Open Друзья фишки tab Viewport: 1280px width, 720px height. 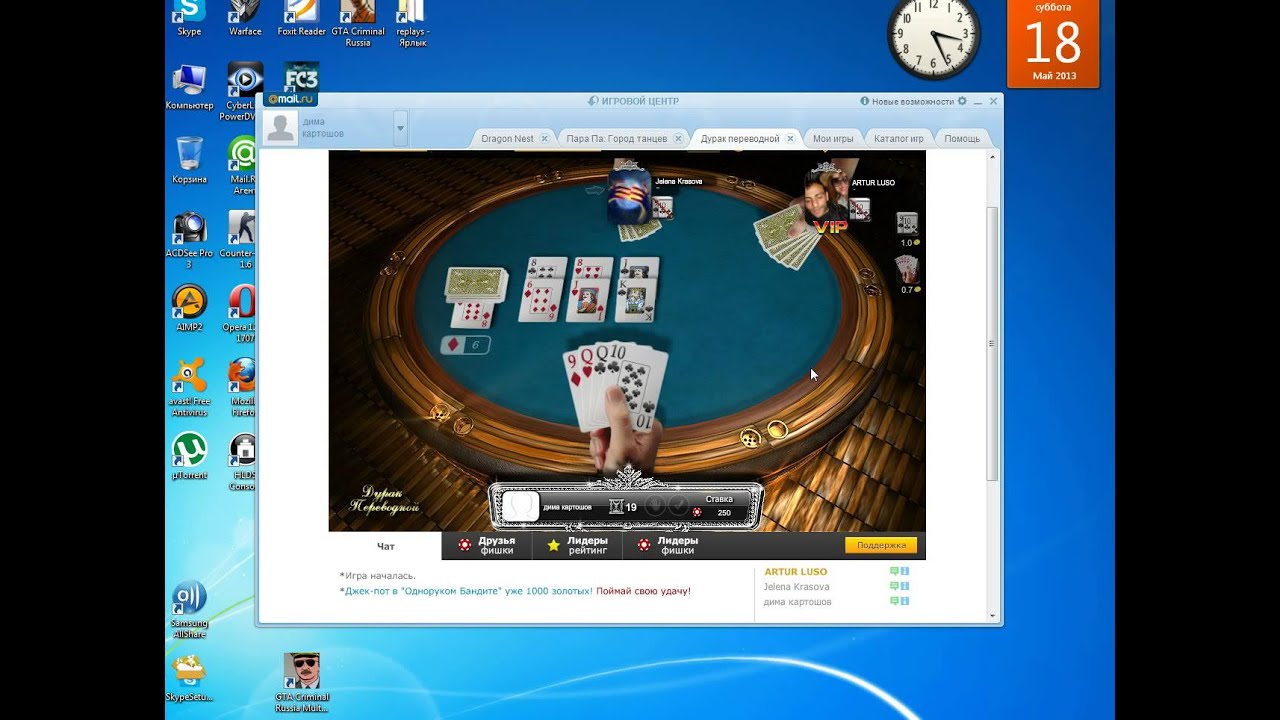click(486, 546)
